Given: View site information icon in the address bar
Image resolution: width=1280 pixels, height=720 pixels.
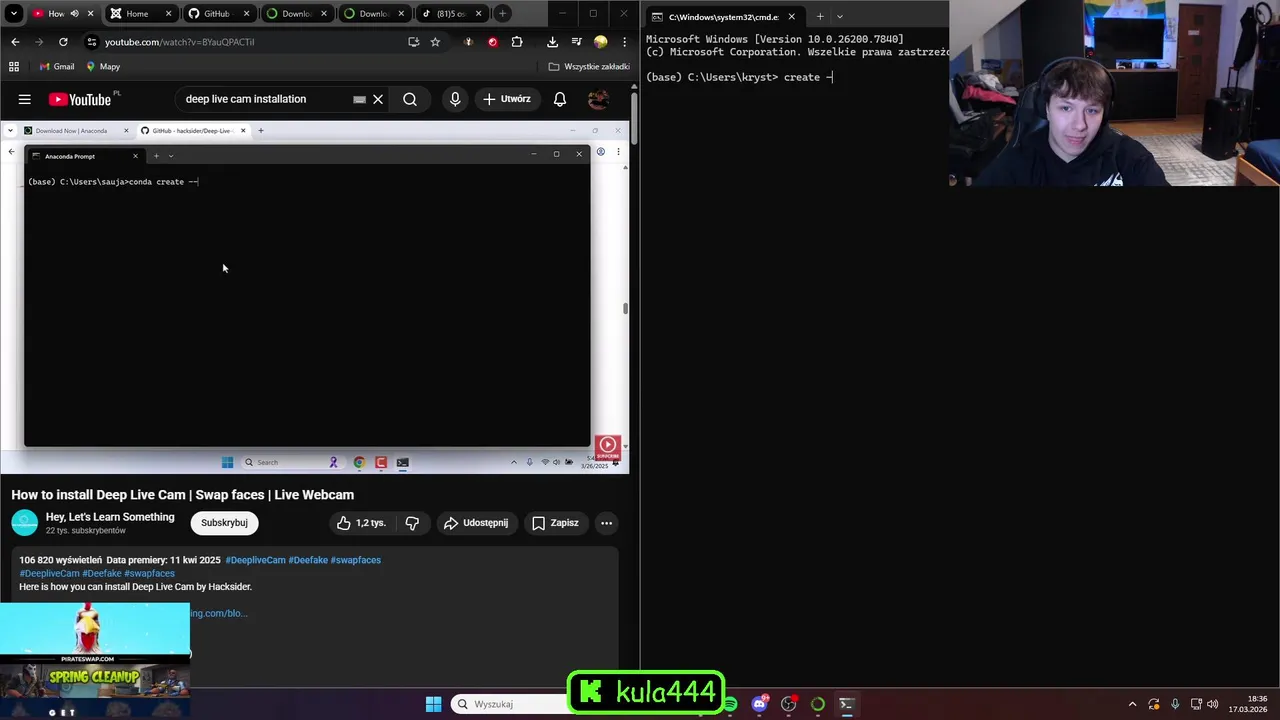Looking at the screenshot, I should 92,42.
